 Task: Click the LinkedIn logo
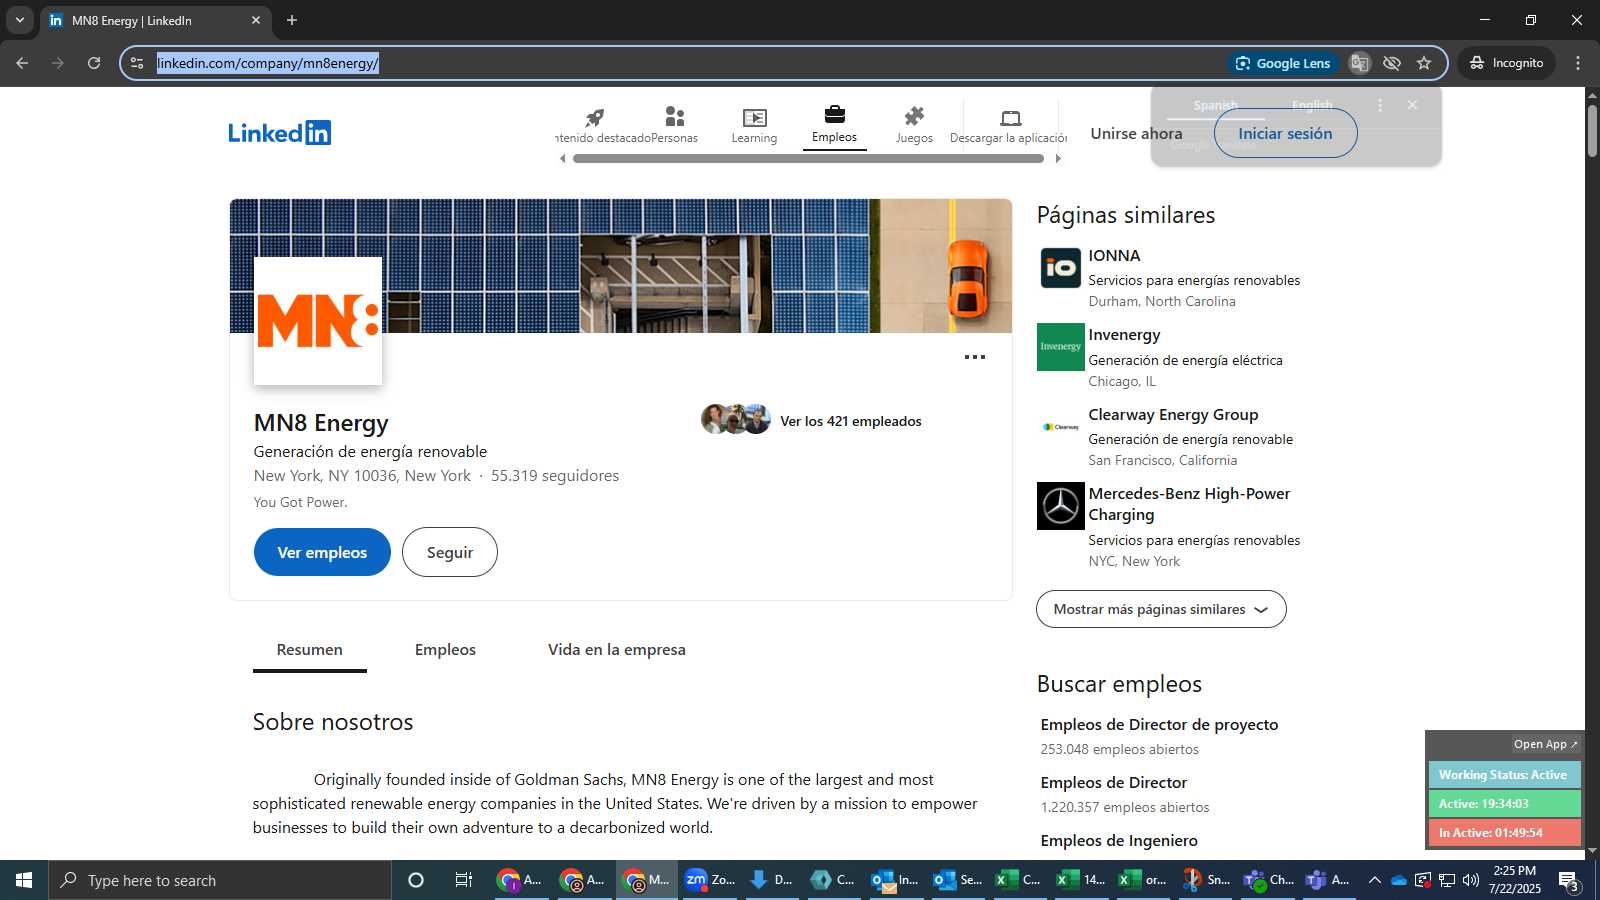[279, 133]
